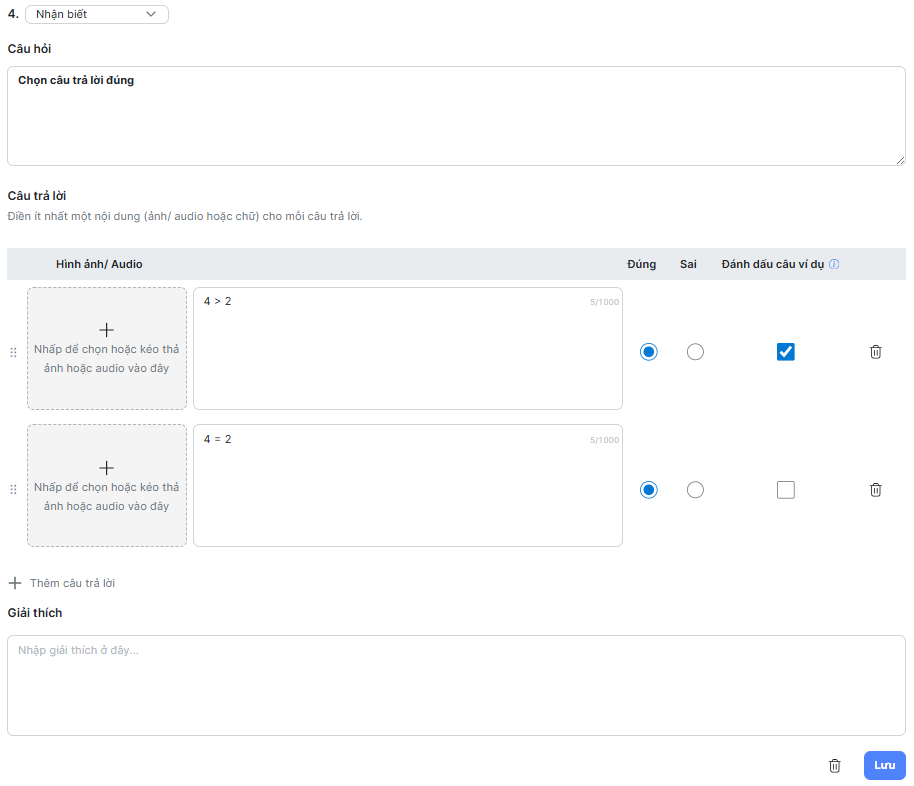The image size is (914, 786).
Task: Check example mark for "4 = 2" answer
Action: tap(786, 490)
